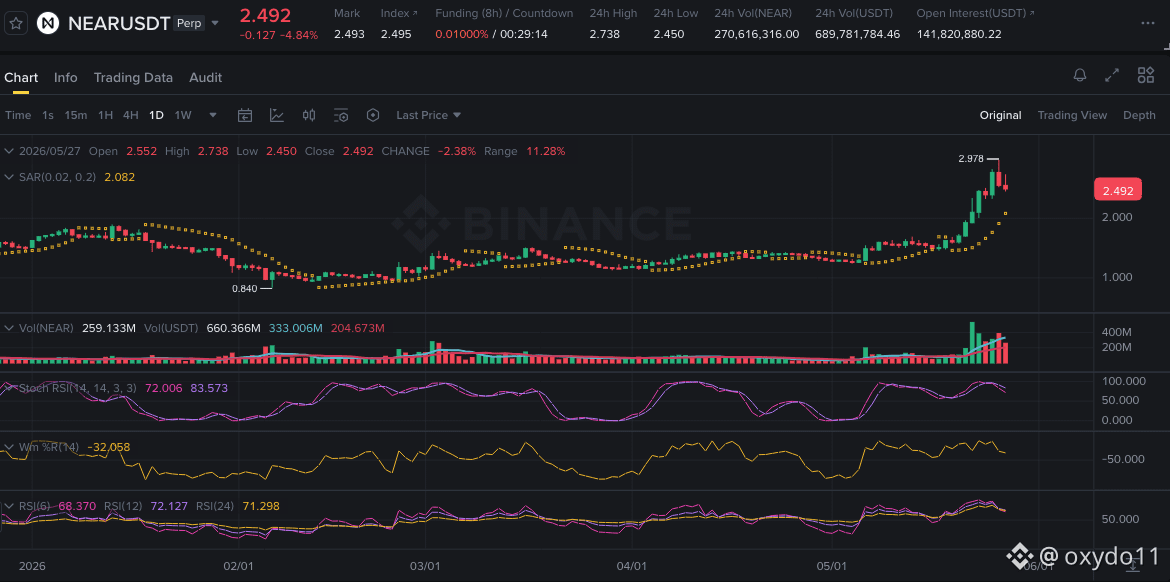The width and height of the screenshot is (1170, 582).
Task: Click the 02/01 date on time axis
Action: click(x=237, y=566)
